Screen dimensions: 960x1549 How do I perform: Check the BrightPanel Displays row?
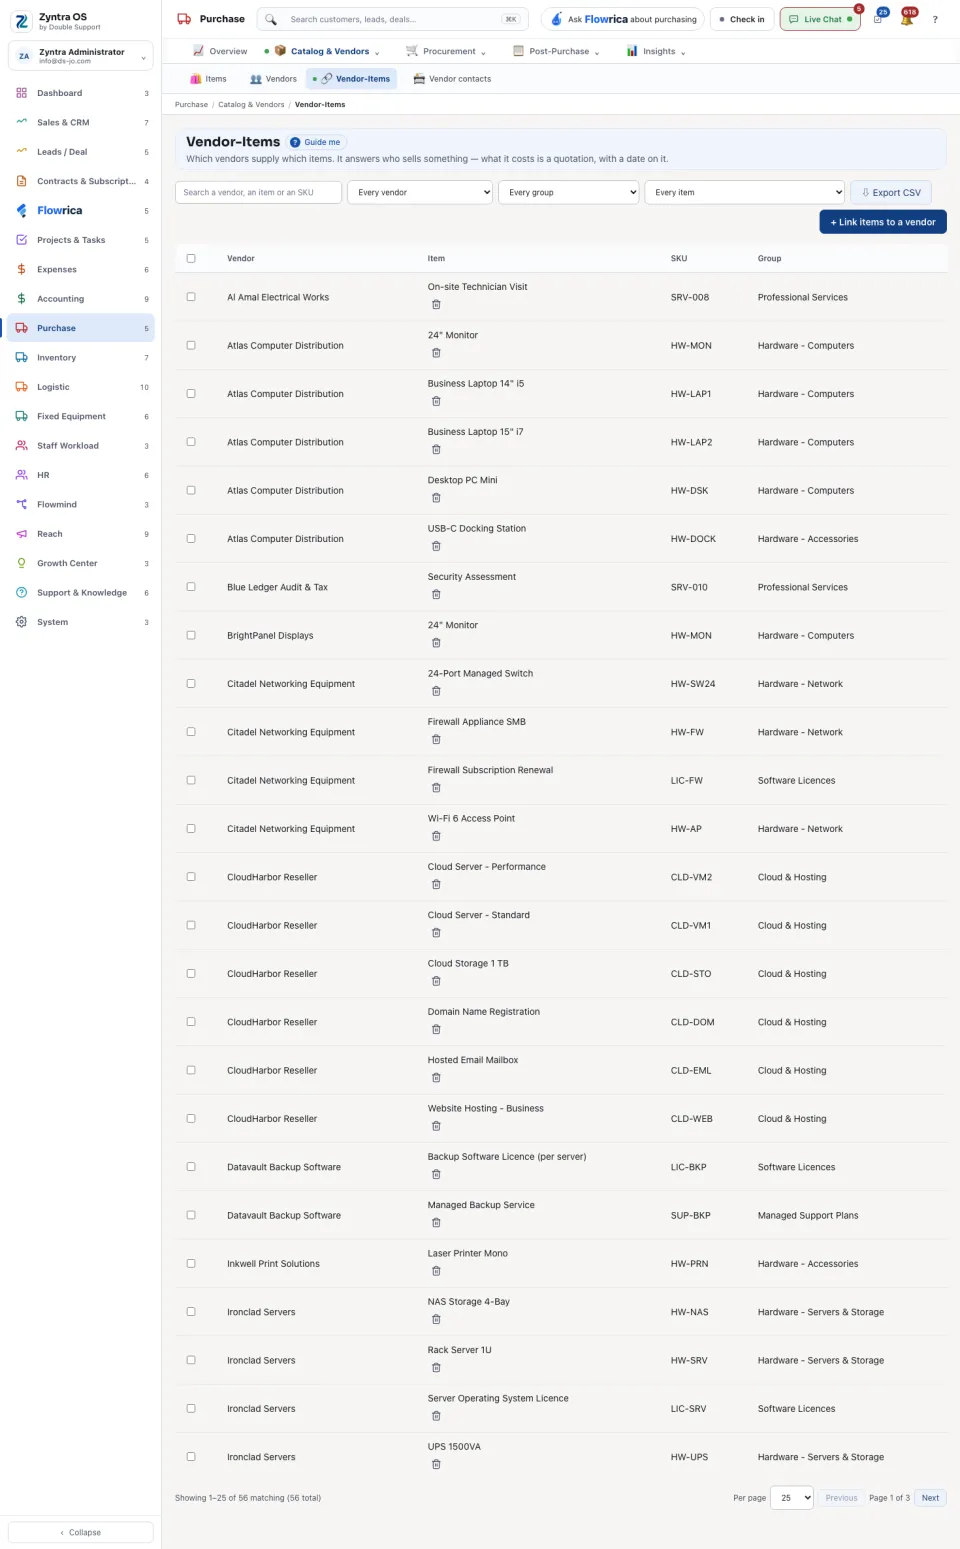(x=191, y=635)
